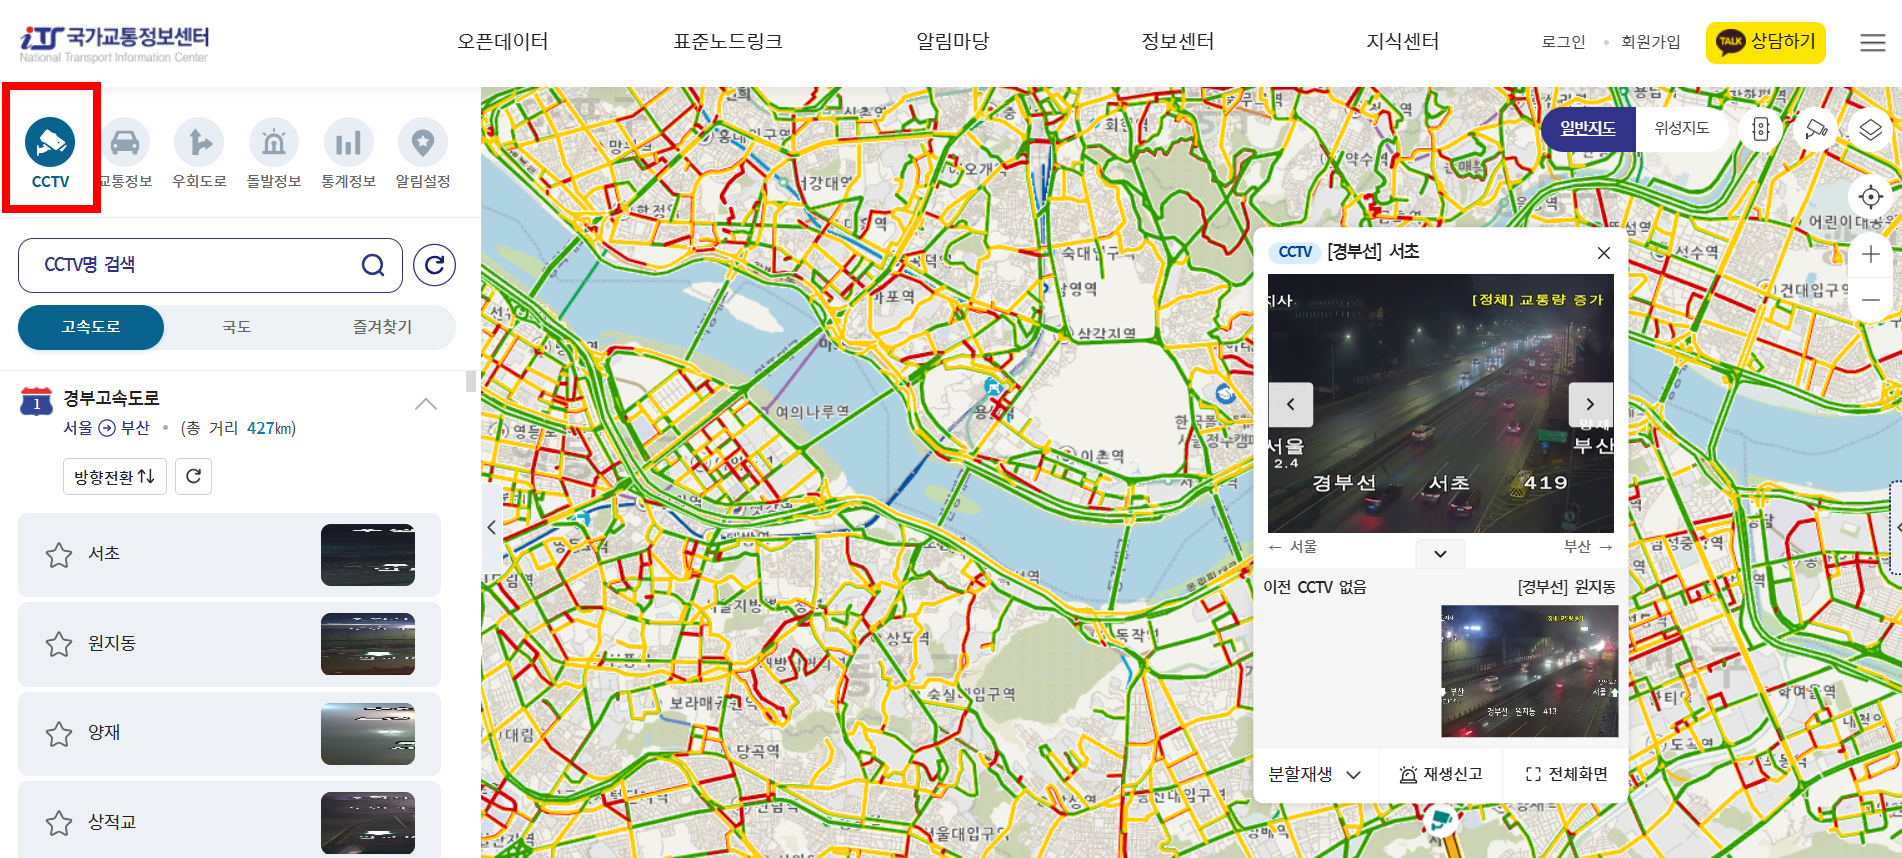The image size is (1902, 858).
Task: Open 알림설정 notification settings icon
Action: coord(423,152)
